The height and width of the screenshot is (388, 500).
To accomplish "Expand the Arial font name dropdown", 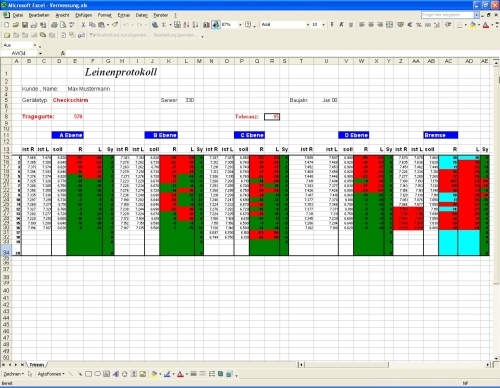I will coord(307,25).
